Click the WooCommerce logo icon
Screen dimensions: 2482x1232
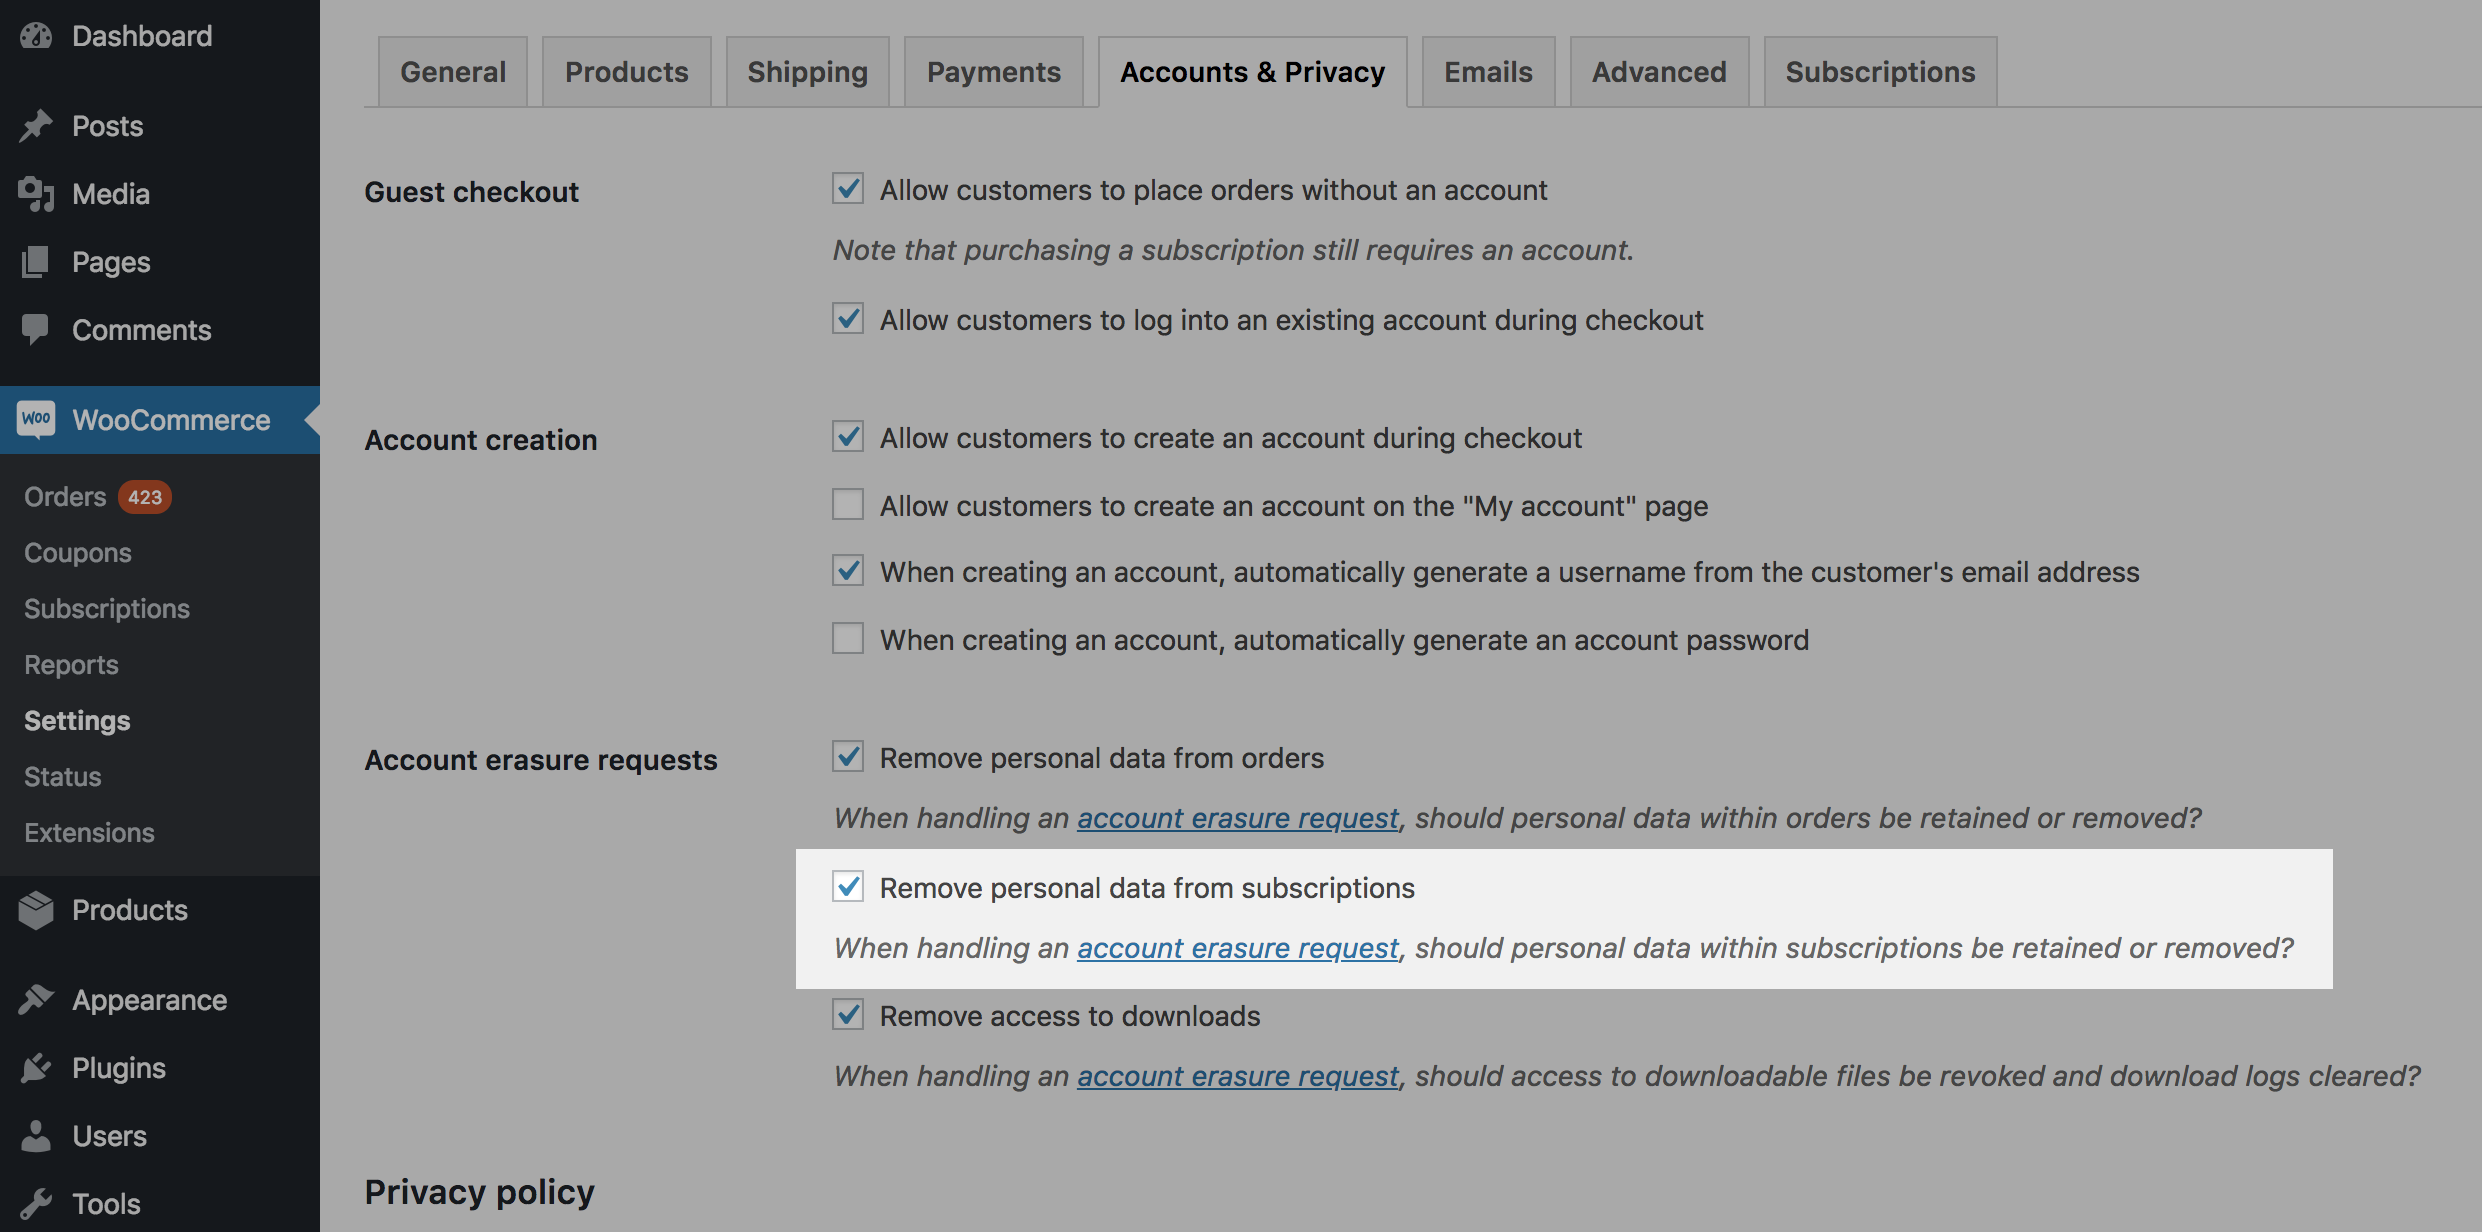[x=36, y=419]
